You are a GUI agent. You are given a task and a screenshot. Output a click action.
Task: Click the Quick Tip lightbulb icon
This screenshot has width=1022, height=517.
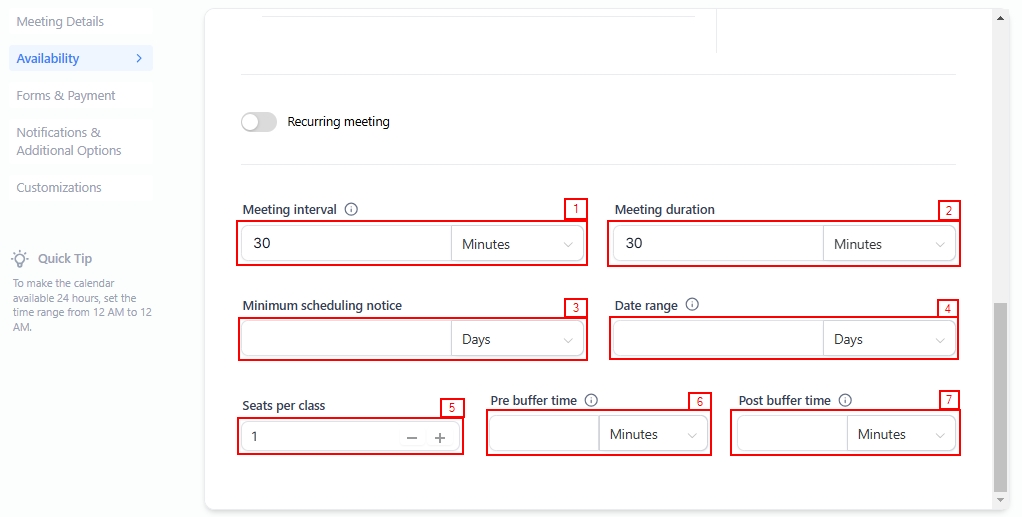click(x=20, y=258)
